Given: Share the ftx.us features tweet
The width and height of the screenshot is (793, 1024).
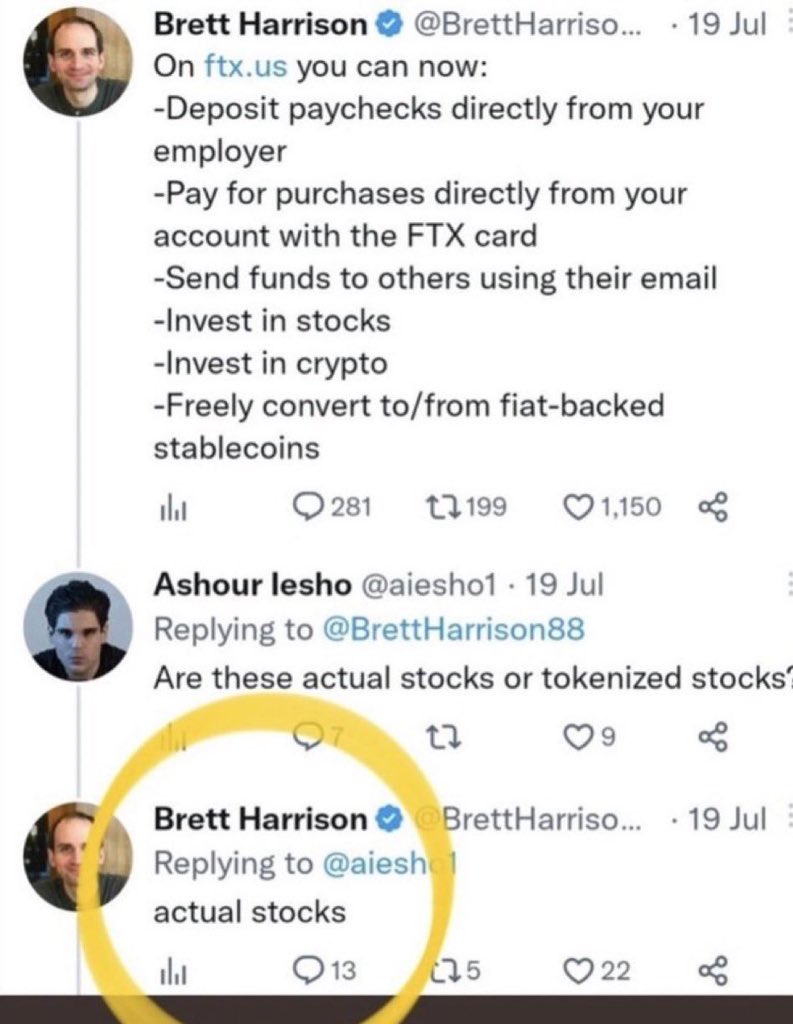Looking at the screenshot, I should click(x=712, y=508).
